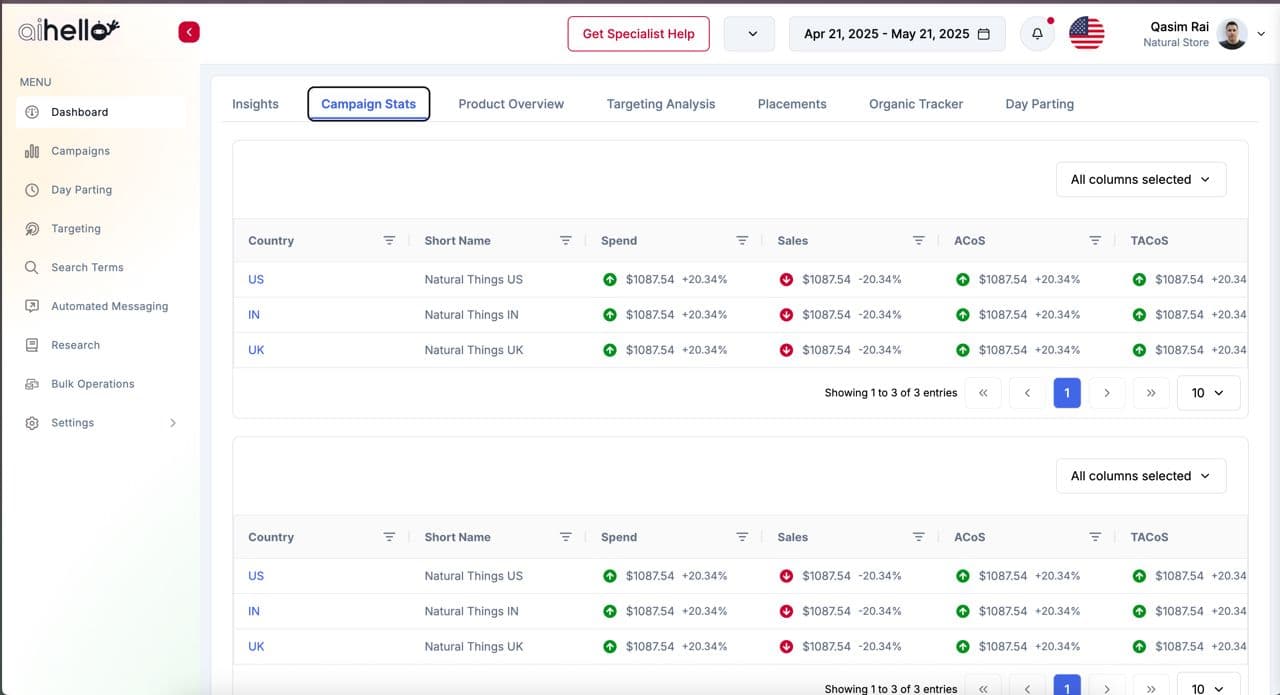The width and height of the screenshot is (1280, 695).
Task: Filter the ACoS column in first table
Action: (x=1095, y=241)
